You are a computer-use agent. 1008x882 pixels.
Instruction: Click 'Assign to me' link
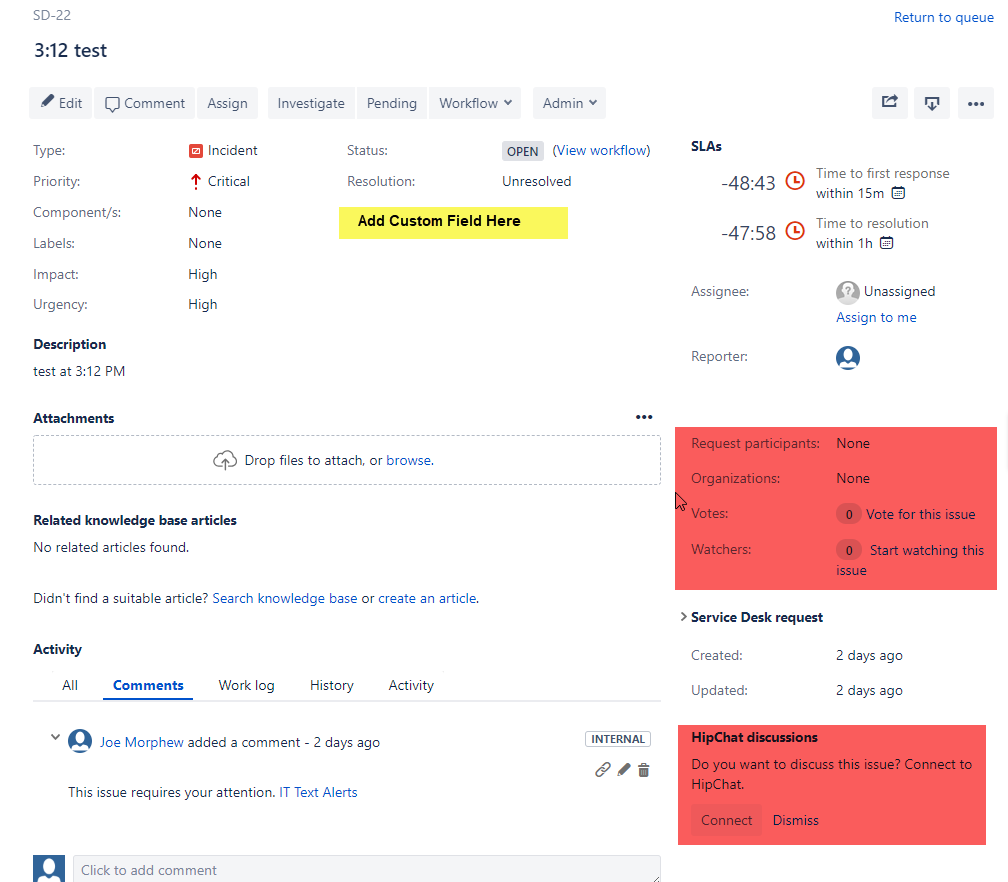(875, 317)
